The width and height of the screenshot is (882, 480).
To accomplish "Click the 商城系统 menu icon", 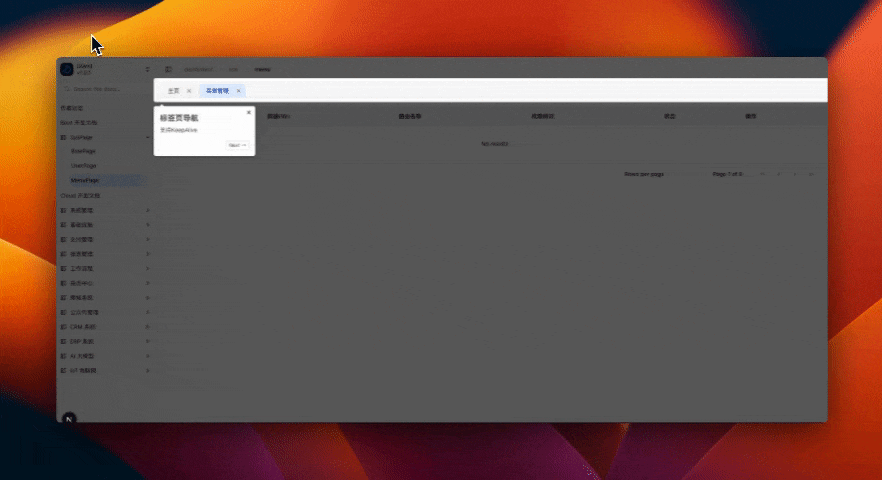I will tap(64, 298).
